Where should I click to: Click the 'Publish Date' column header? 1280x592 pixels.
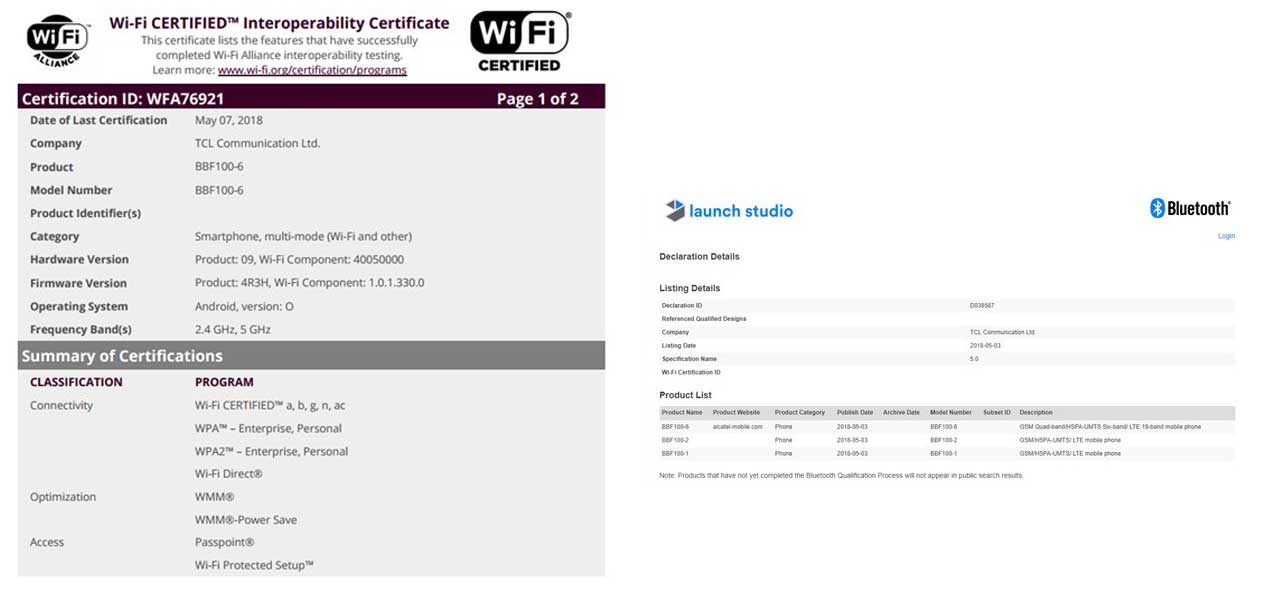pos(855,412)
